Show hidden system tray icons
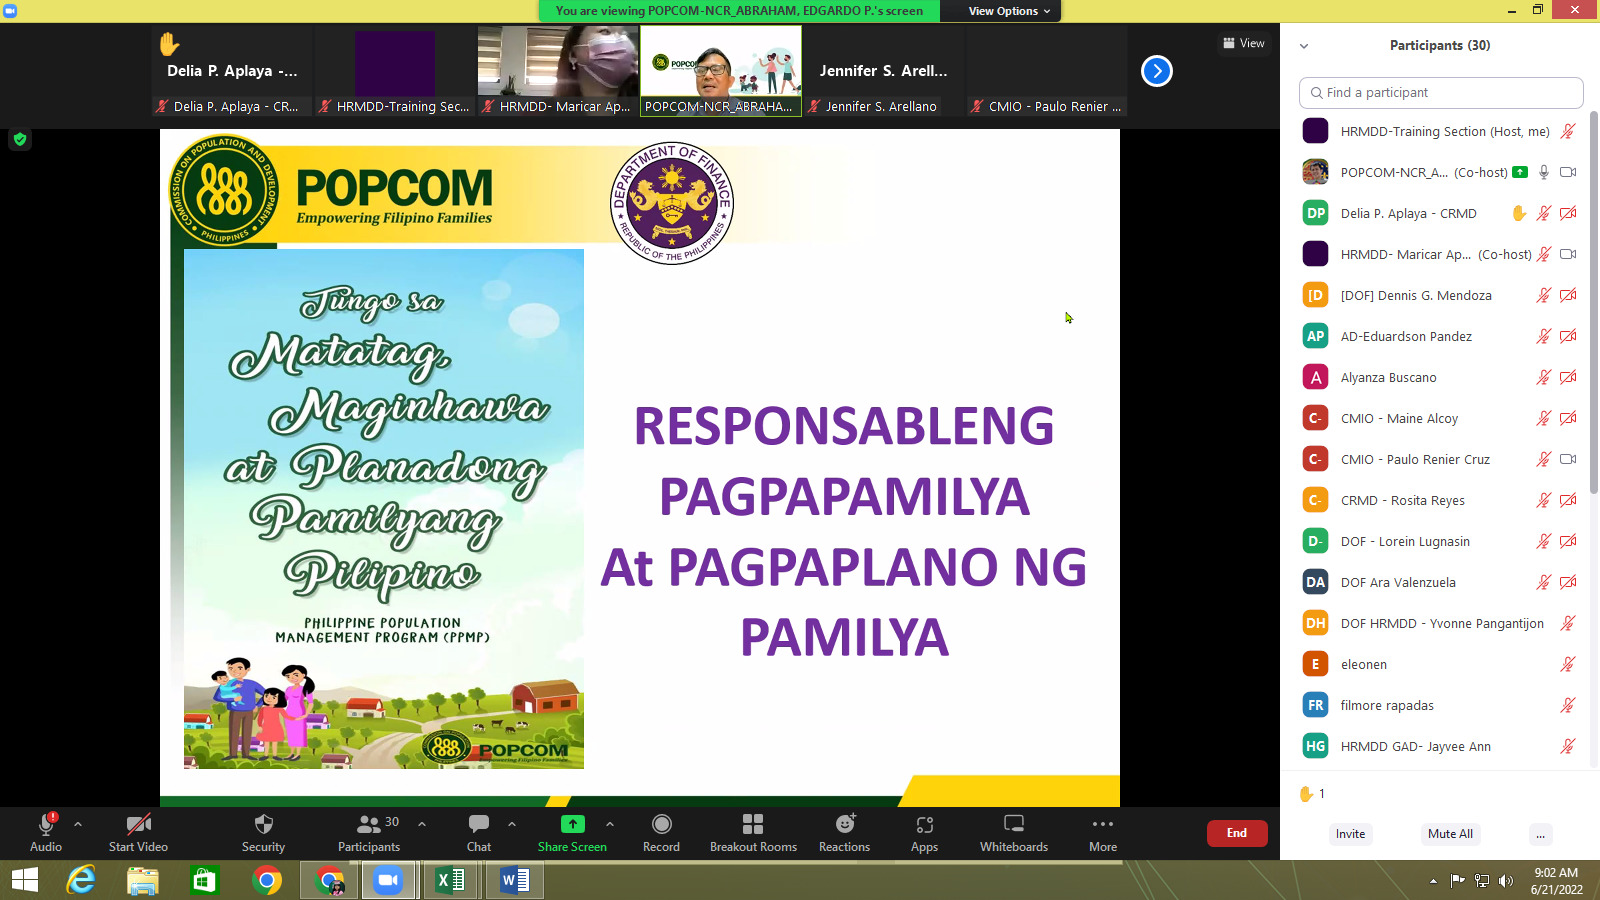Image resolution: width=1600 pixels, height=900 pixels. pos(1433,881)
